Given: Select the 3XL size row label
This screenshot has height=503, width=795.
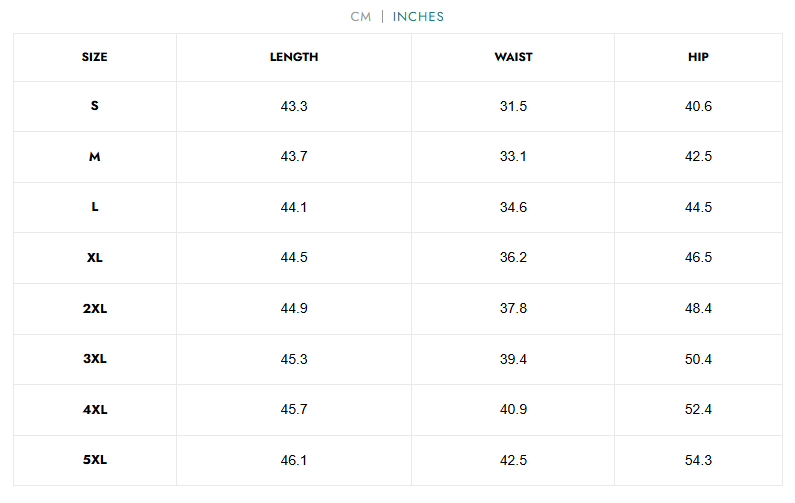Looking at the screenshot, I should [x=95, y=359].
